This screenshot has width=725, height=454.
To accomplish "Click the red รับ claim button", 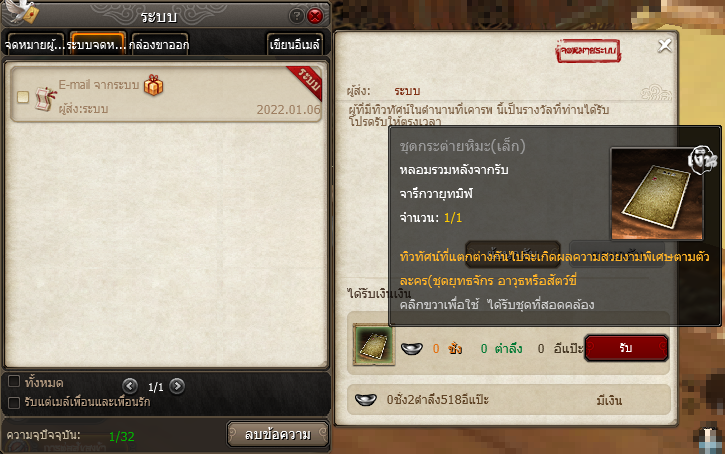I will pos(626,348).
